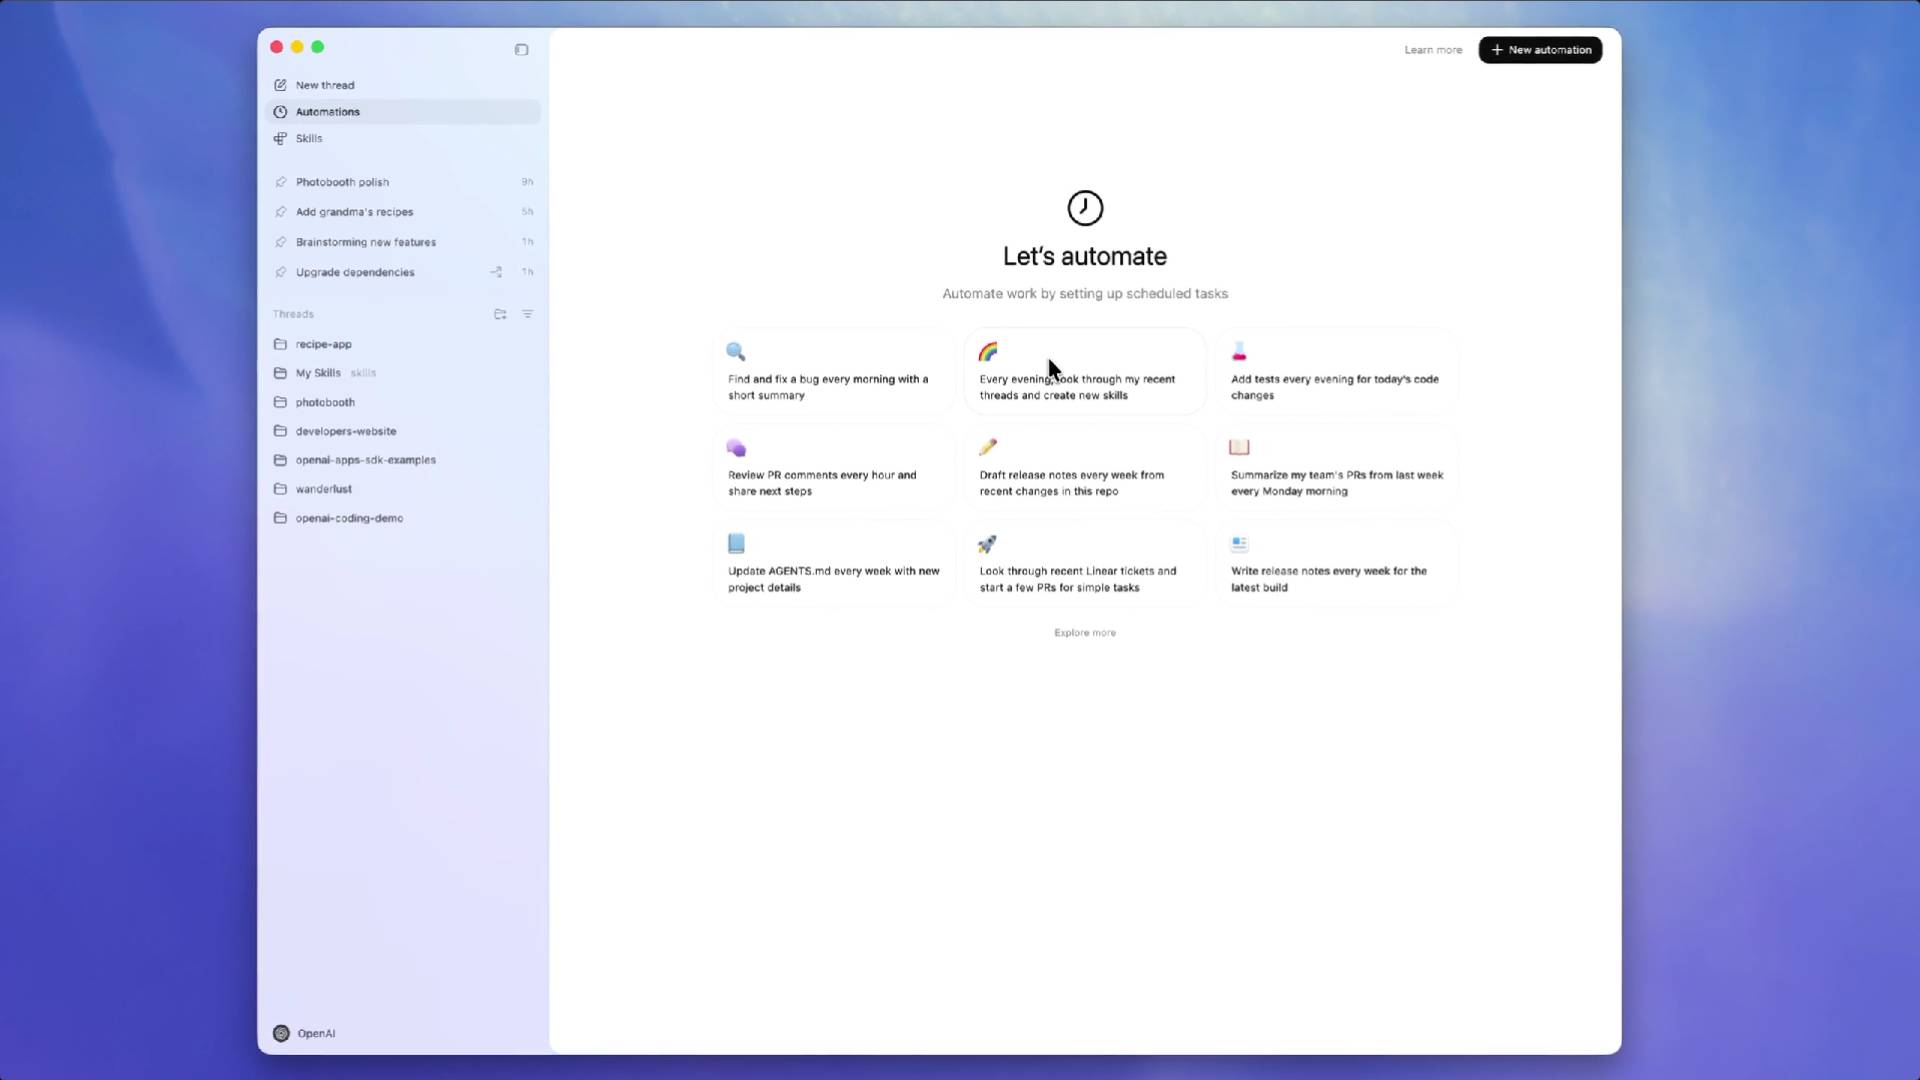Click the clock icon beside Automations
Screen dimensions: 1920x1080
click(280, 111)
